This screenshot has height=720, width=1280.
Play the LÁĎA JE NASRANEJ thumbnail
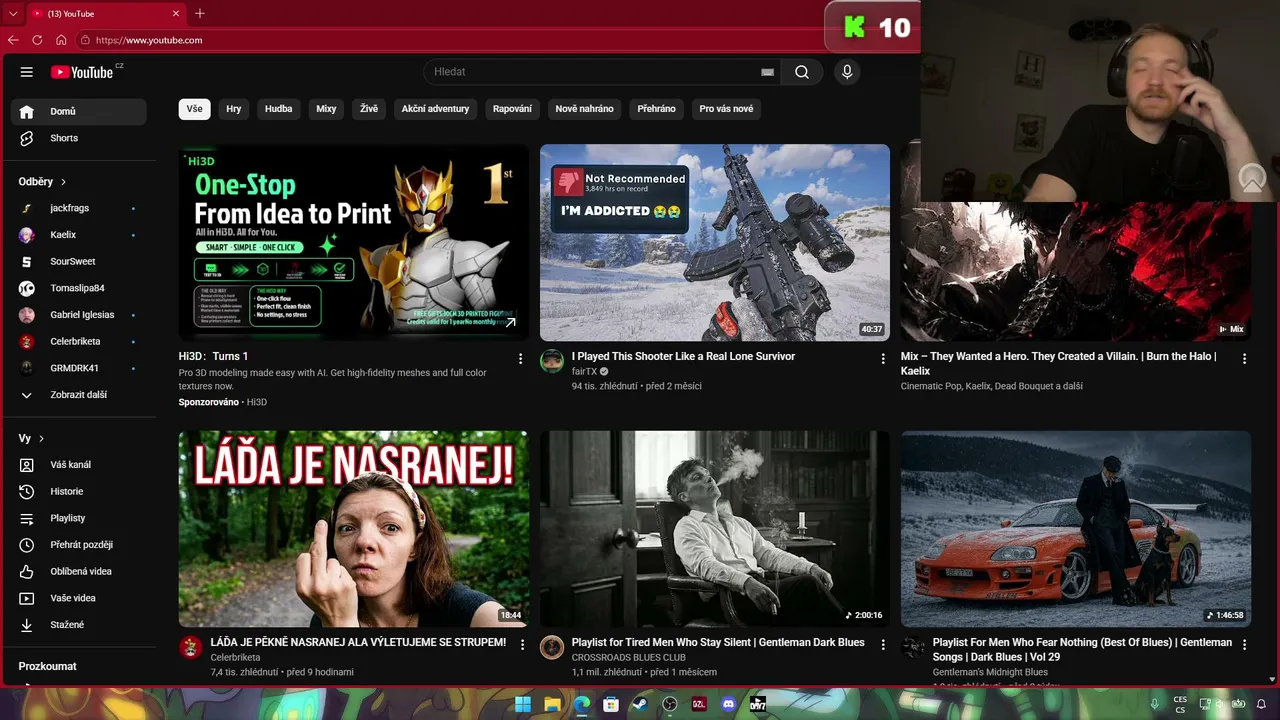[354, 529]
